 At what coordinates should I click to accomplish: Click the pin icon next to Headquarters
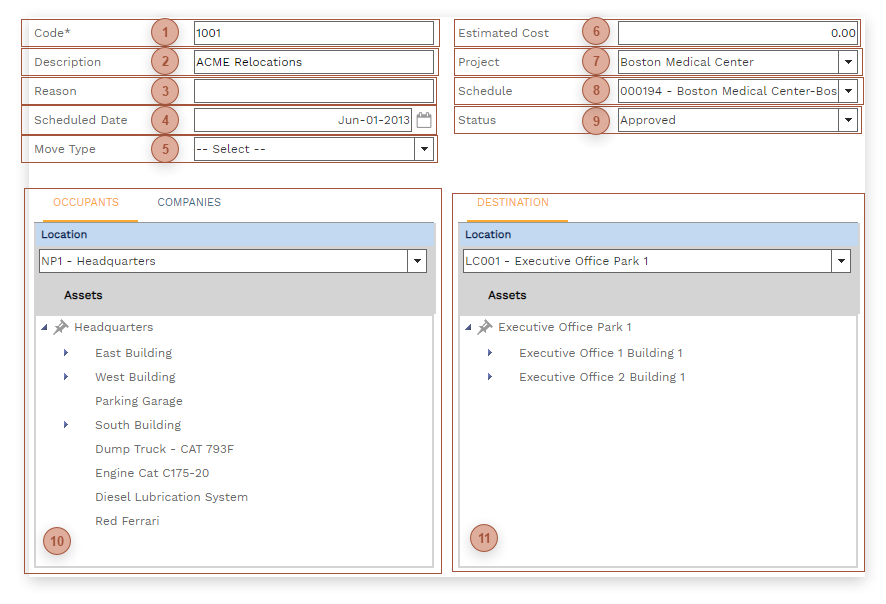pyautogui.click(x=61, y=327)
